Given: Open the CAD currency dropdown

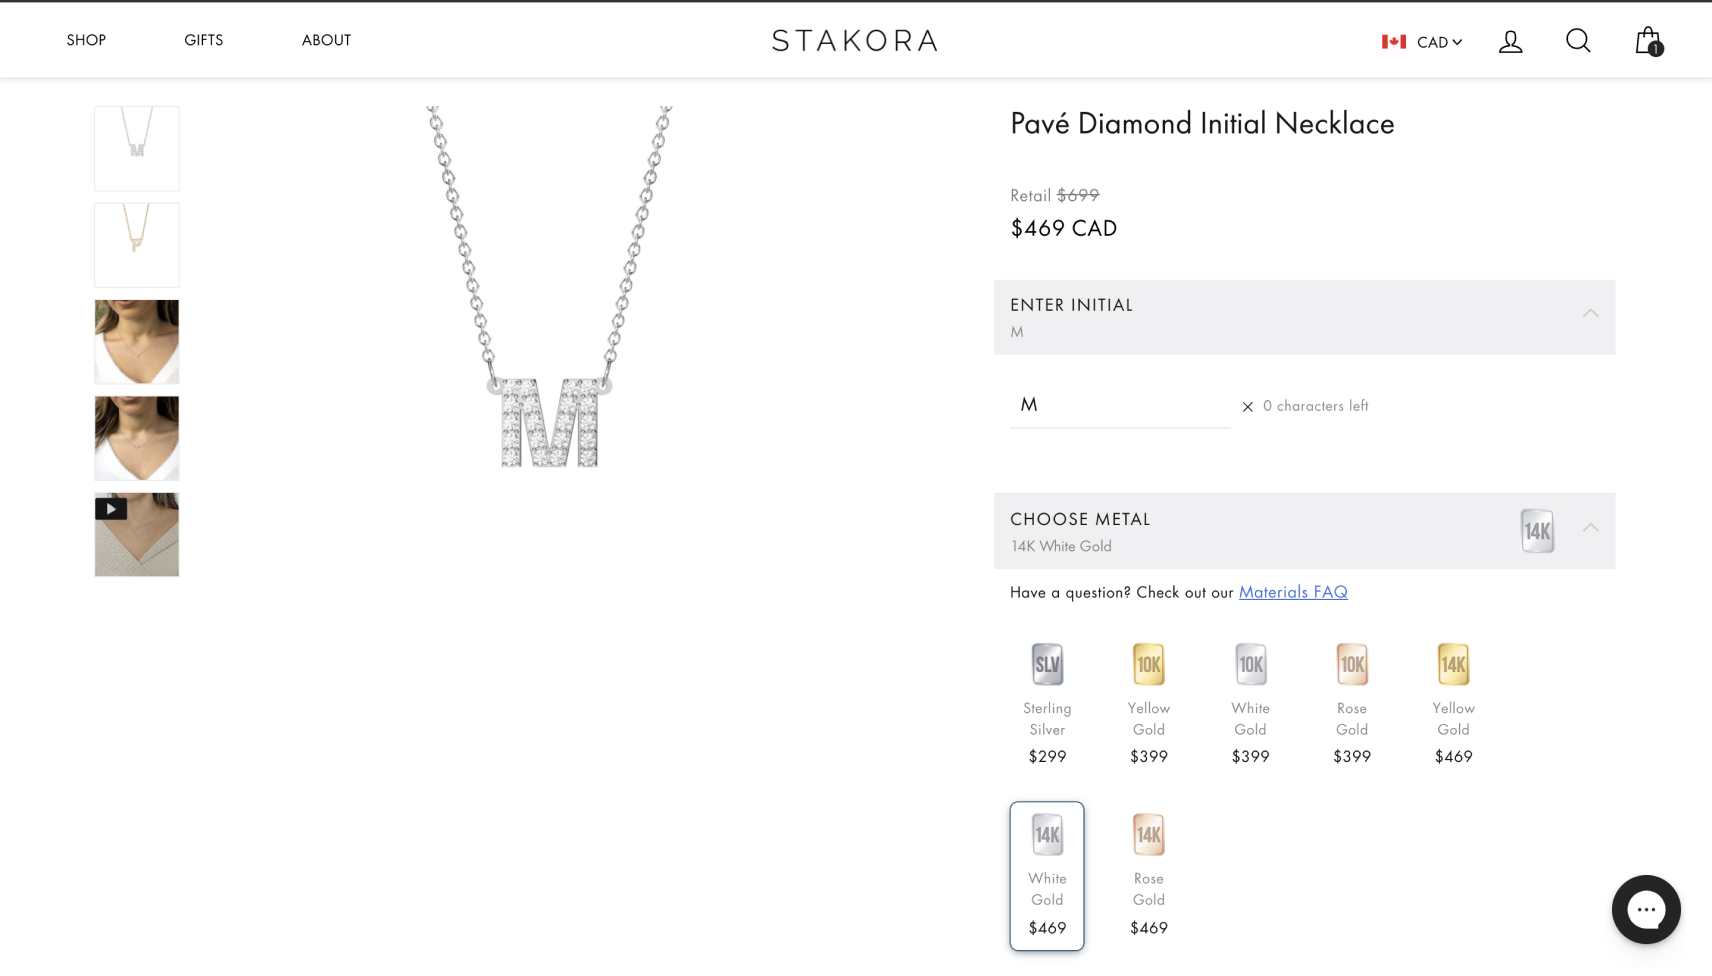Looking at the screenshot, I should [1423, 42].
